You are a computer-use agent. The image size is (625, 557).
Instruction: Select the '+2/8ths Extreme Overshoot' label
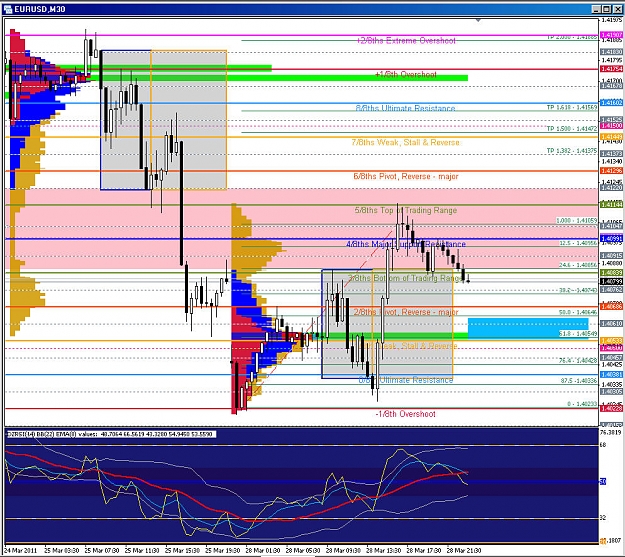tap(406, 41)
